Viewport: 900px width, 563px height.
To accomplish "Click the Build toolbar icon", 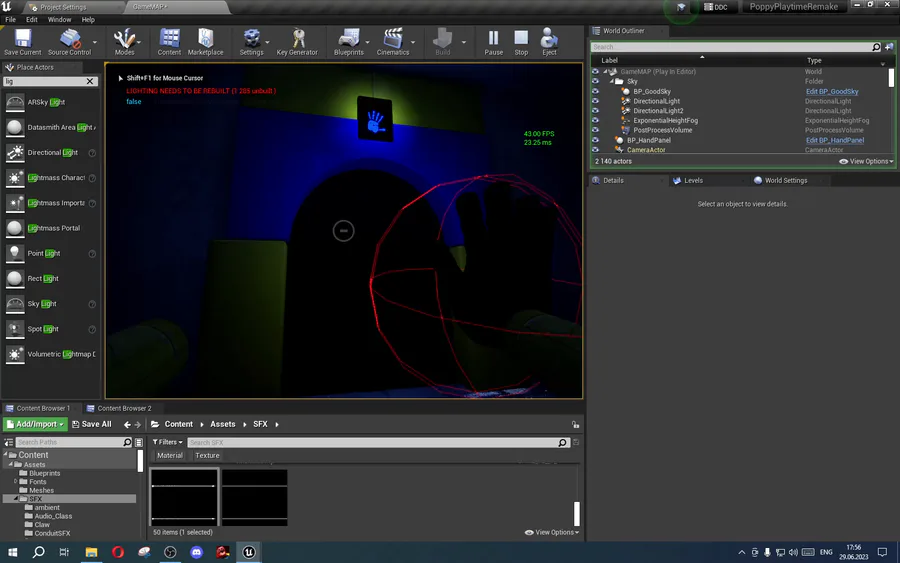I will (x=443, y=42).
